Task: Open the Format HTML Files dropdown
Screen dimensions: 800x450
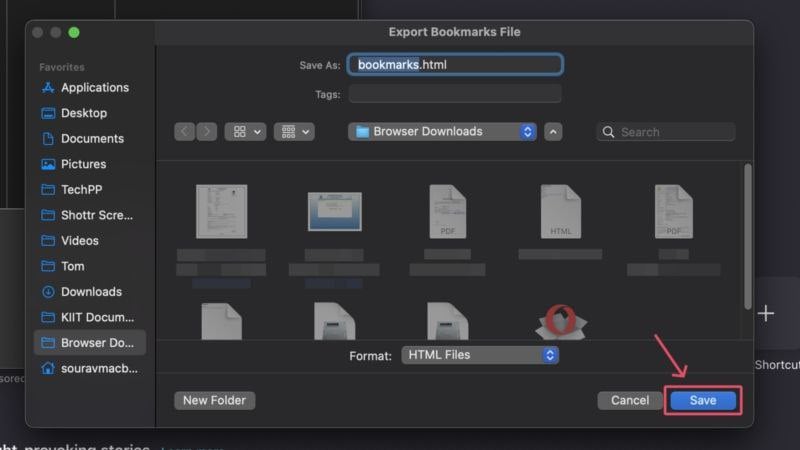Action: 480,355
